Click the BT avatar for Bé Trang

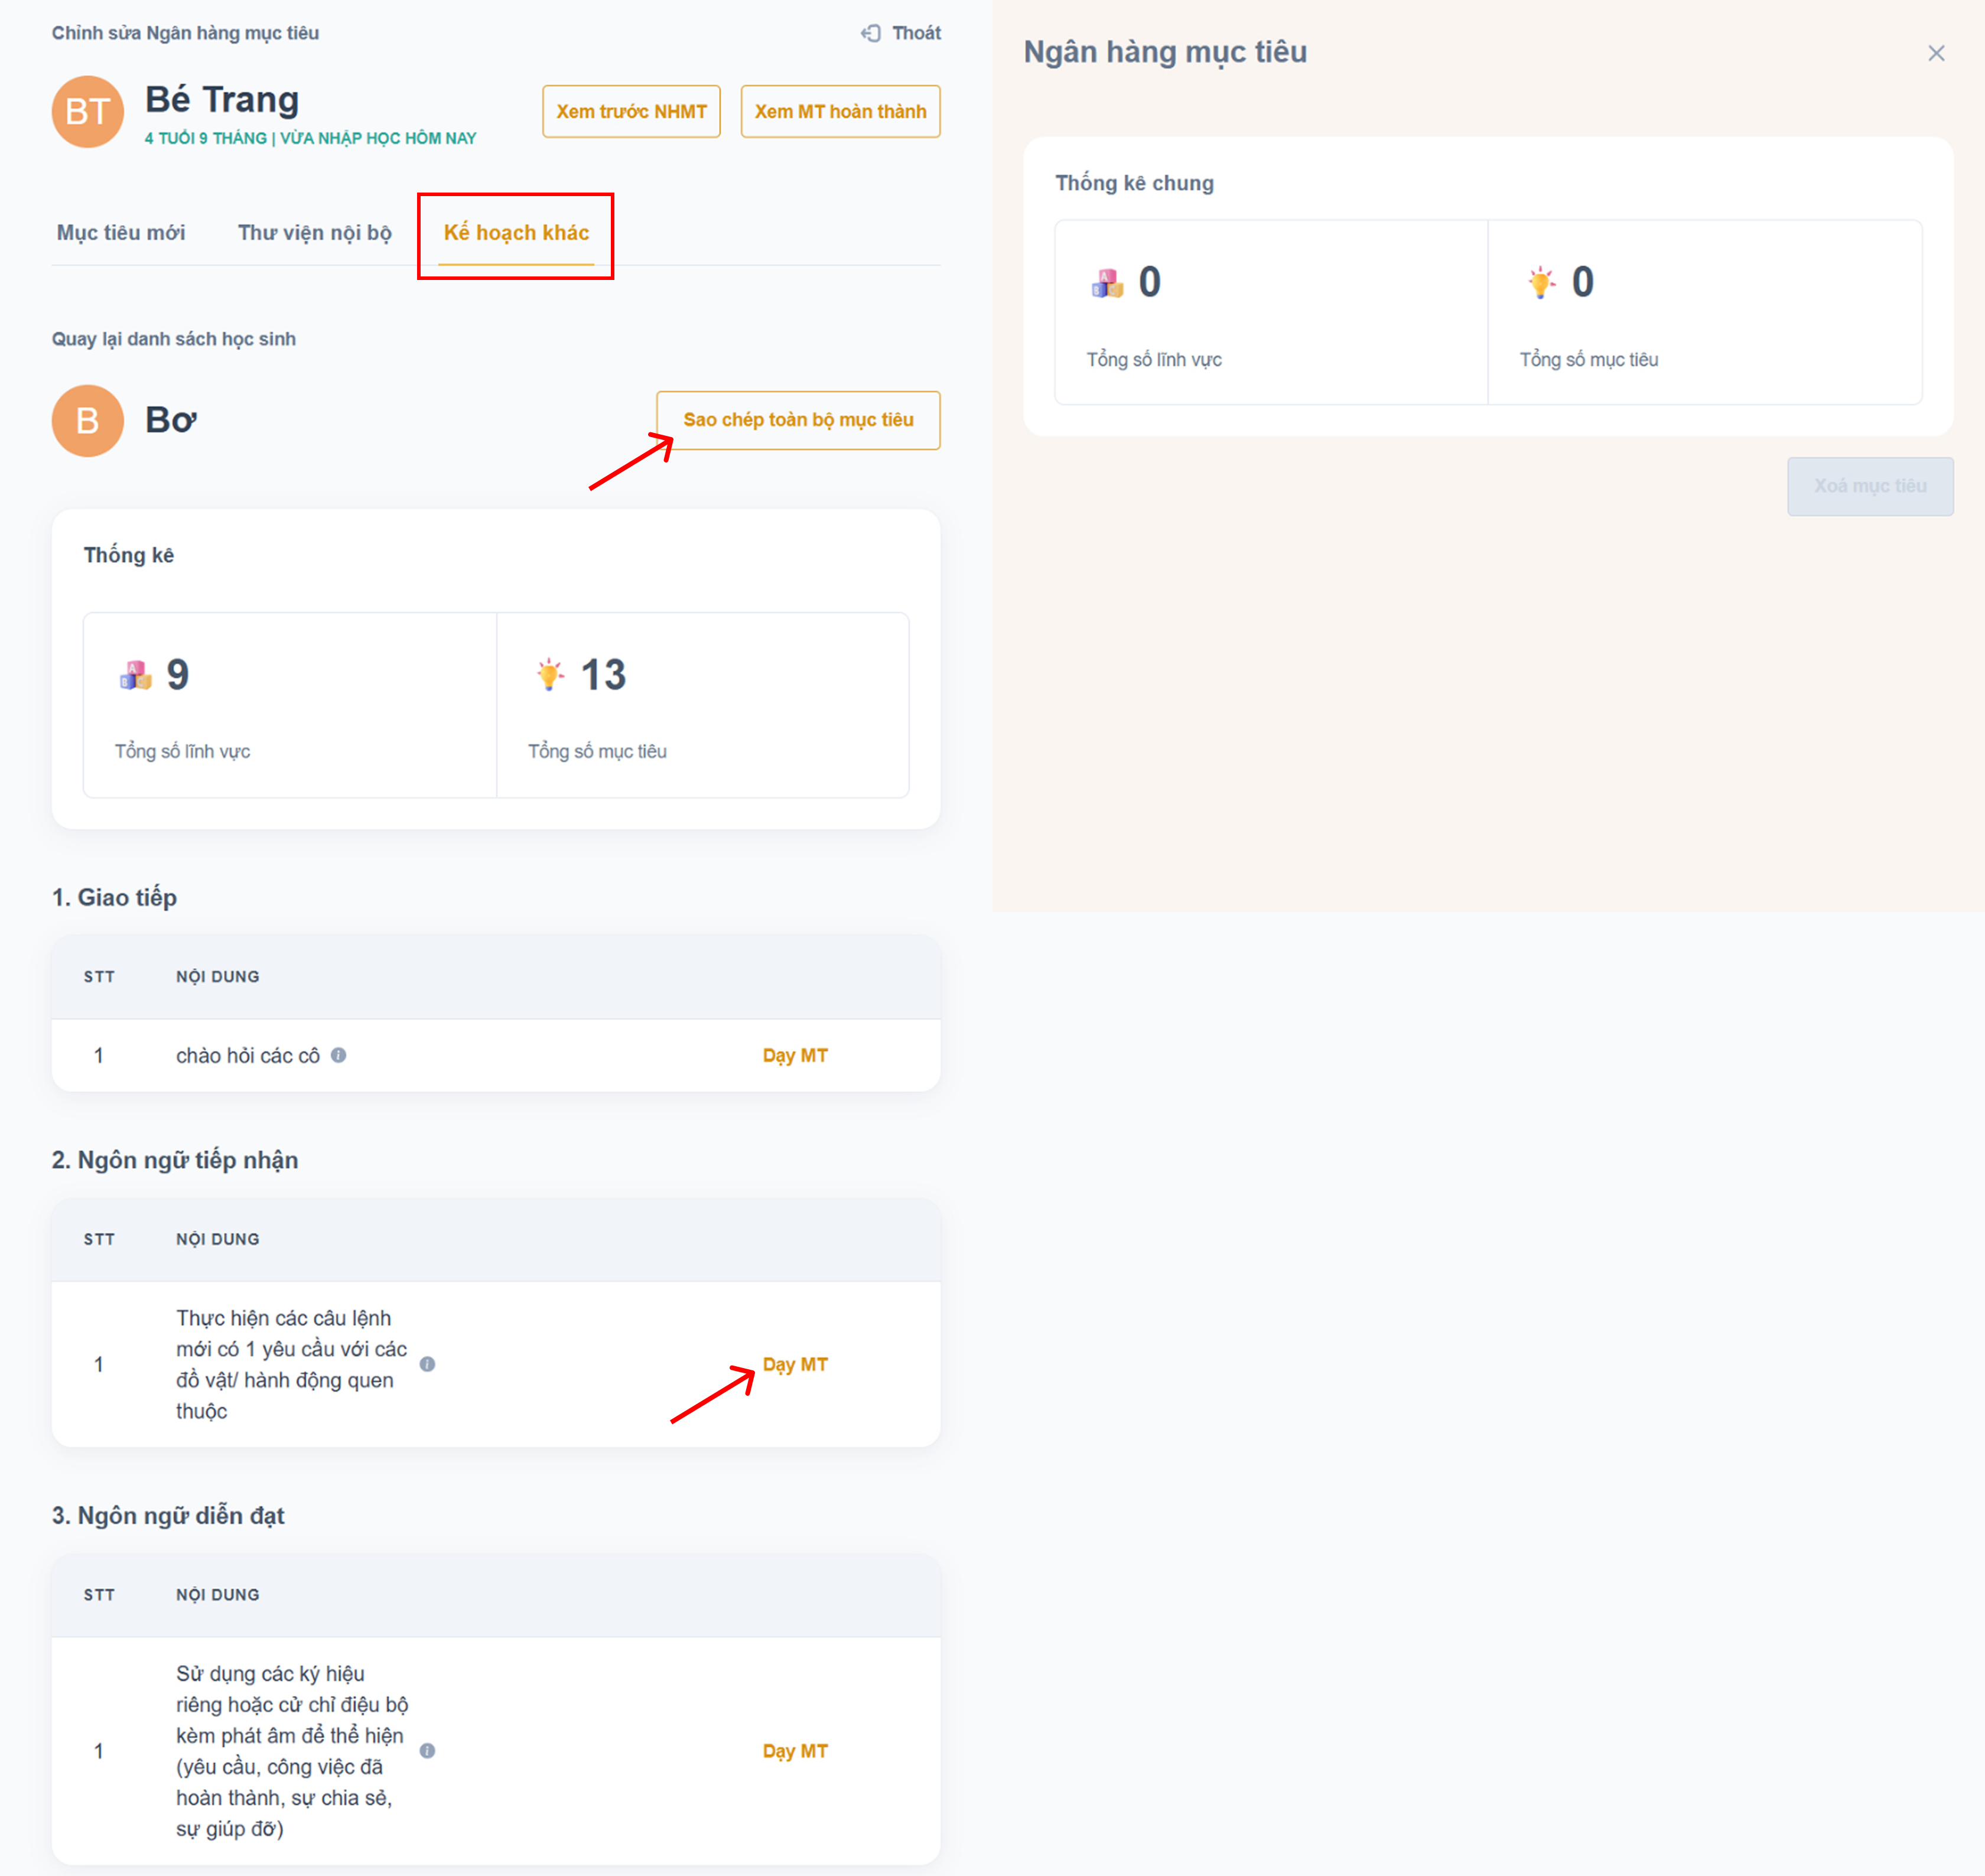pyautogui.click(x=87, y=111)
